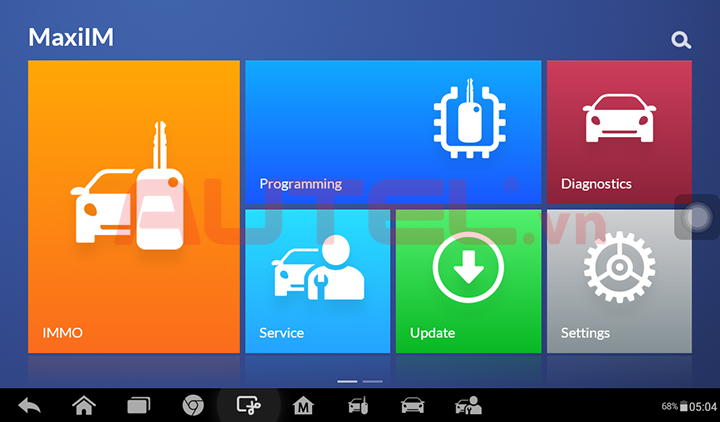This screenshot has width=720, height=422.
Task: Switch to the second page indicator
Action: (372, 381)
